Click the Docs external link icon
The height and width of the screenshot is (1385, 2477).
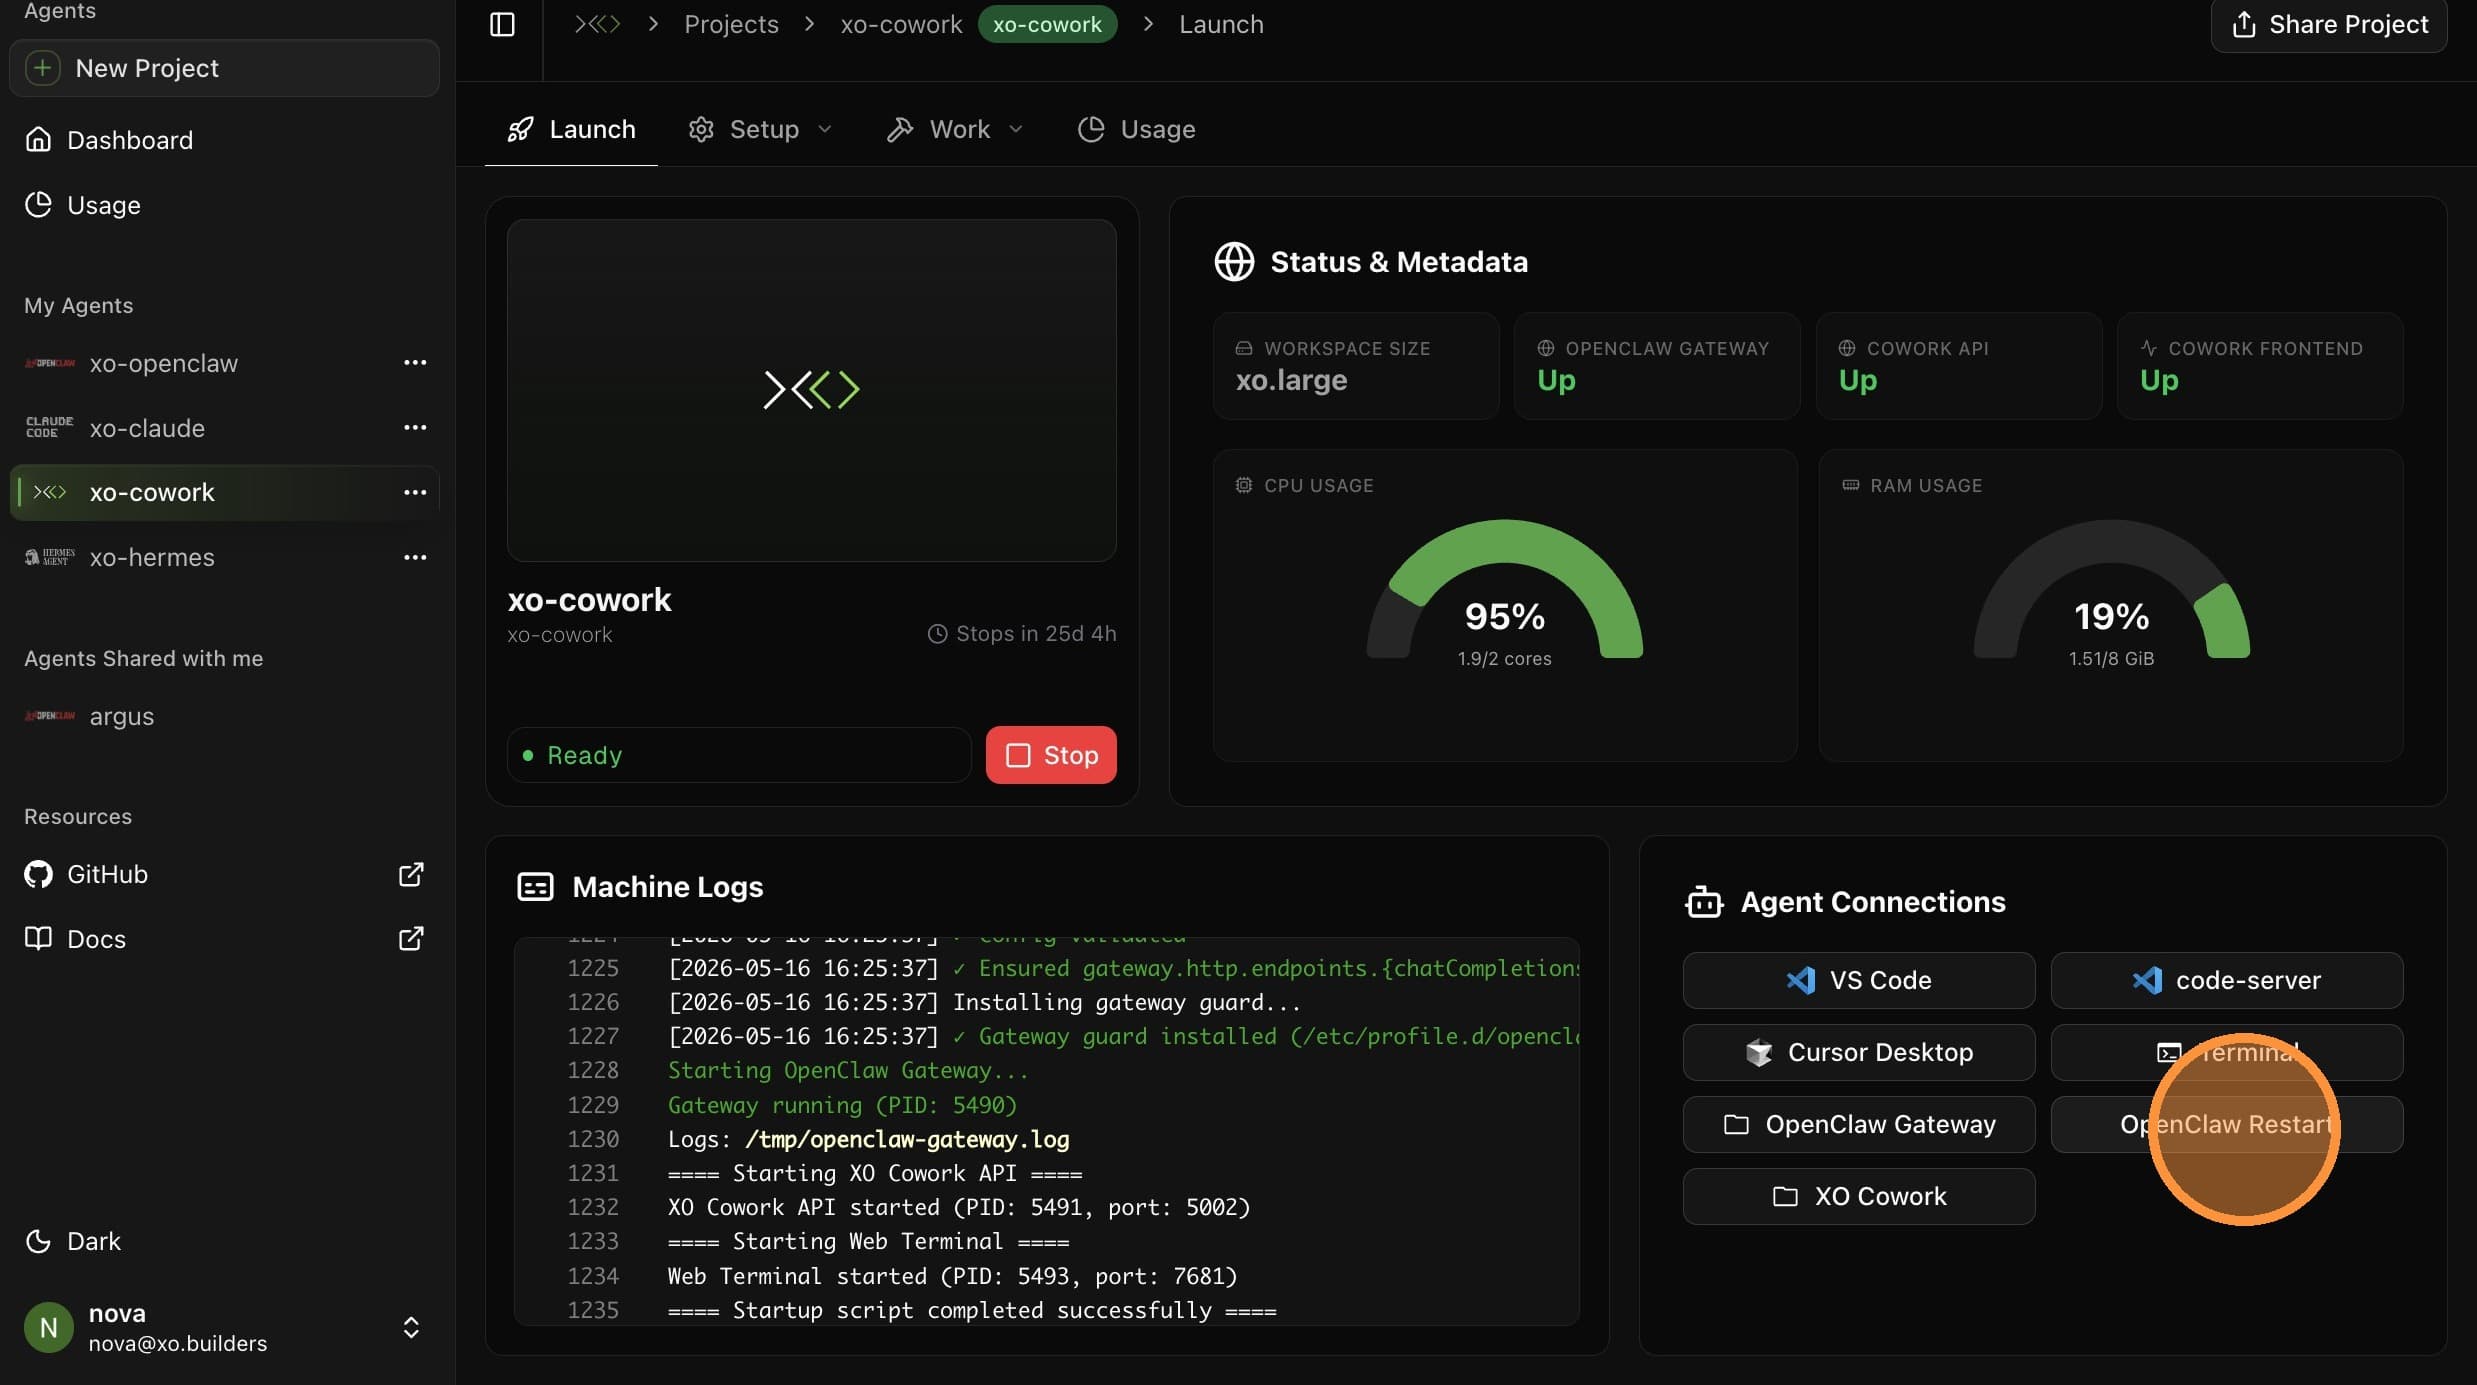click(411, 939)
